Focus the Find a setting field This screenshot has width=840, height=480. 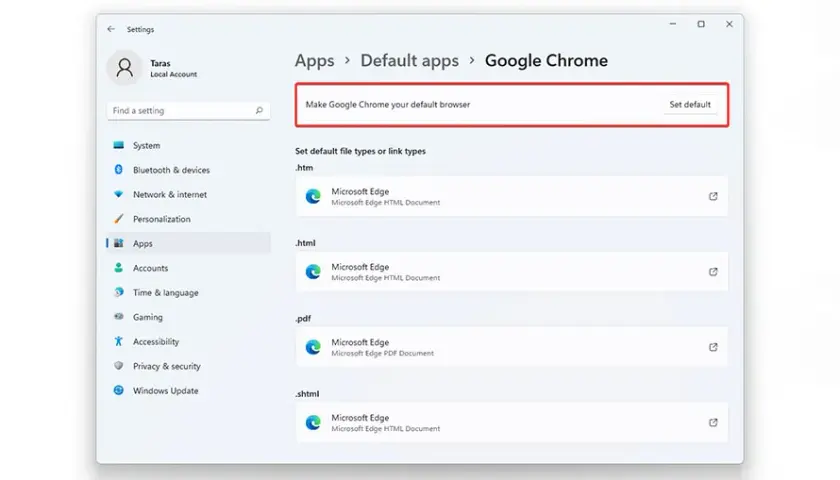point(188,110)
